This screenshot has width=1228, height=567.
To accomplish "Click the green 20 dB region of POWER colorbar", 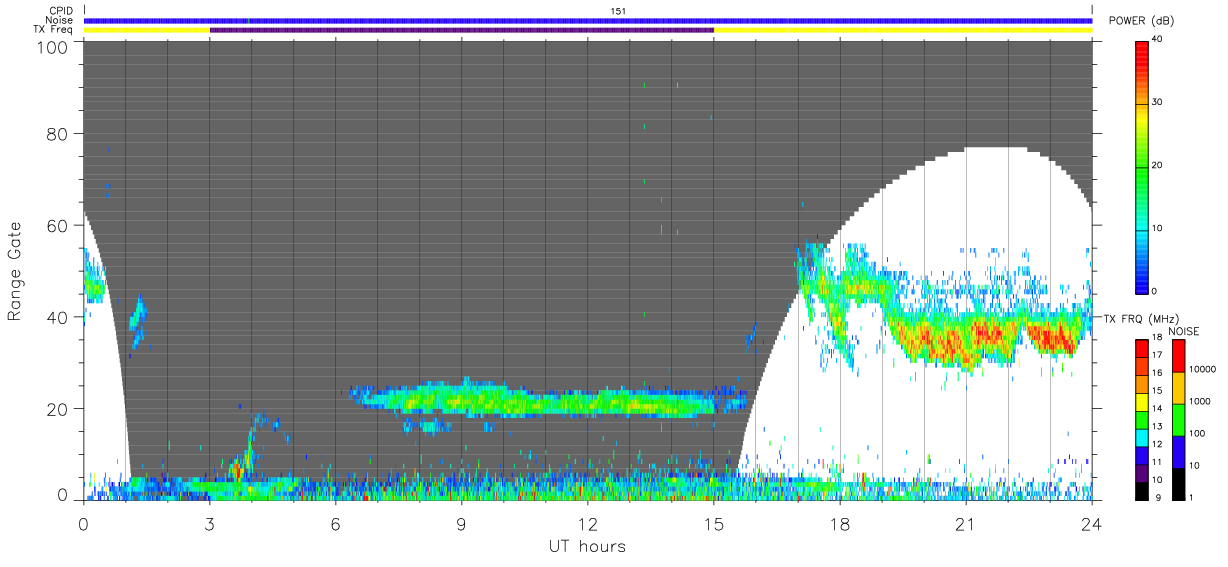I will tap(1143, 165).
